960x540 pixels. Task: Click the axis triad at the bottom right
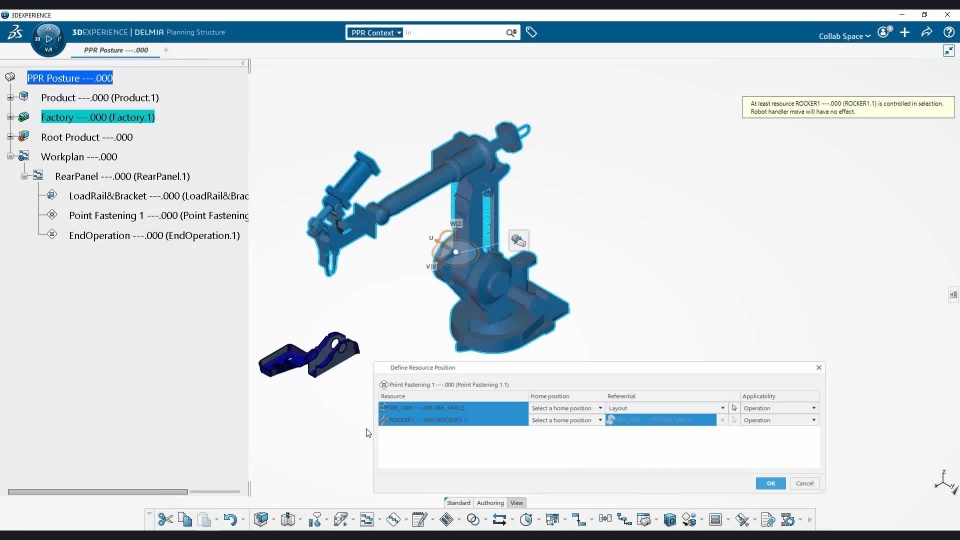(x=945, y=482)
